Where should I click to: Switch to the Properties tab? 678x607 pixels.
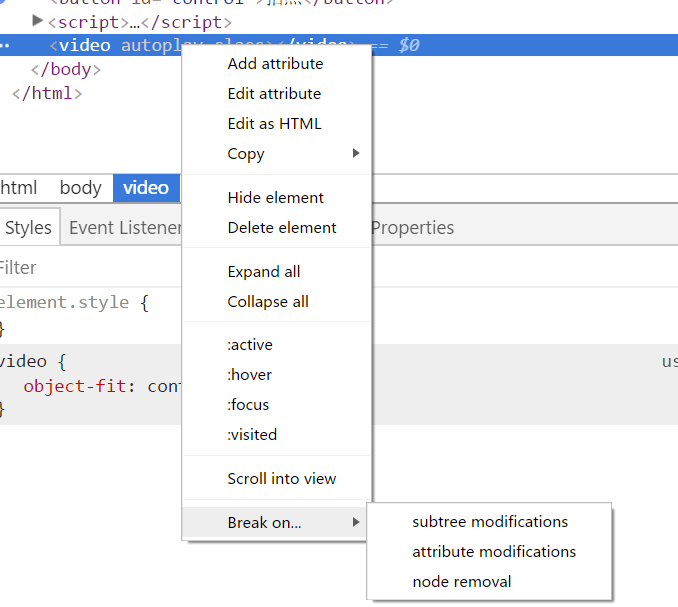413,227
